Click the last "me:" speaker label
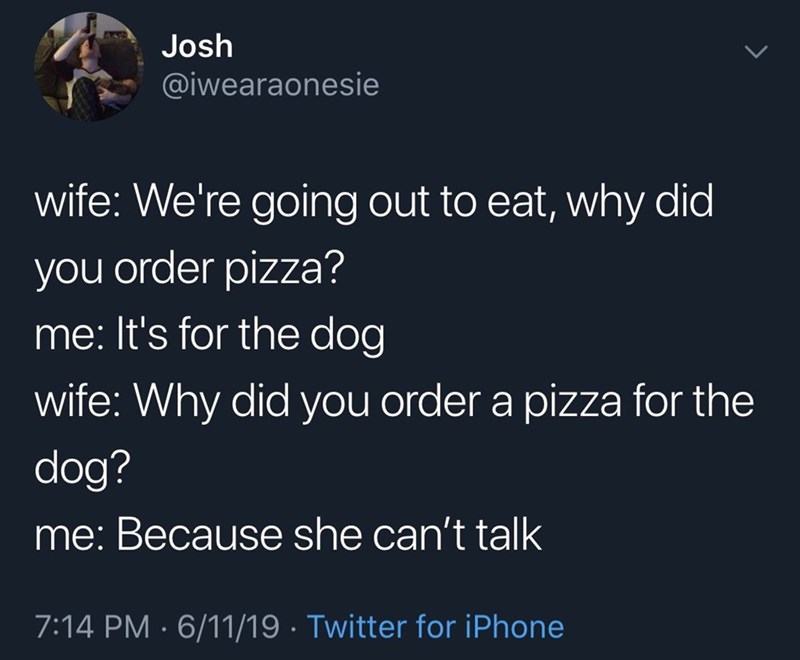 69,537
